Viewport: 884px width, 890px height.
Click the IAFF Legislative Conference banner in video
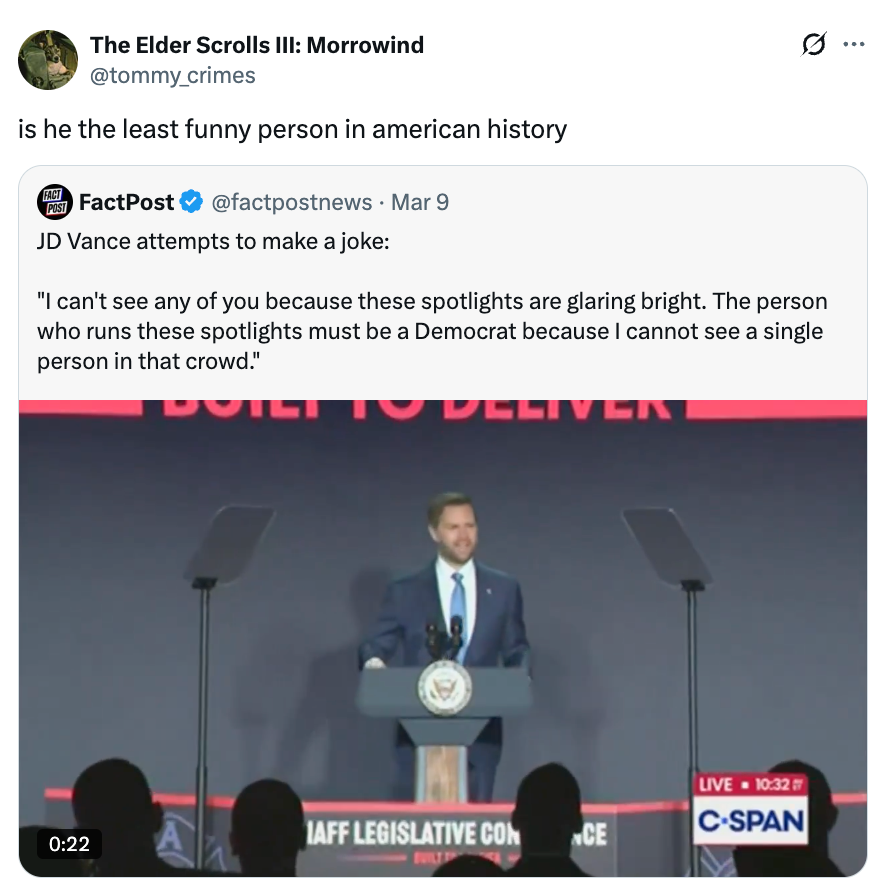455,832
